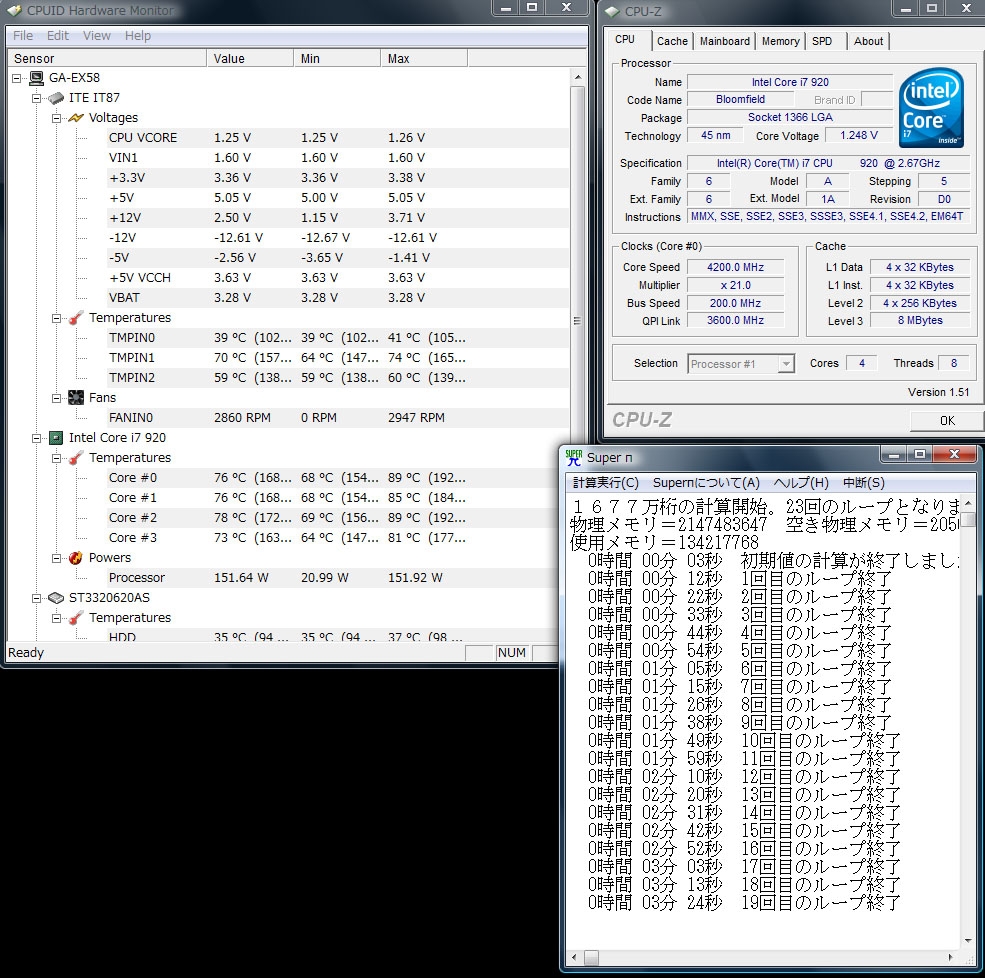Select the CPU VCORE sensor row
Viewport: 985px width, 978px height.
143,138
